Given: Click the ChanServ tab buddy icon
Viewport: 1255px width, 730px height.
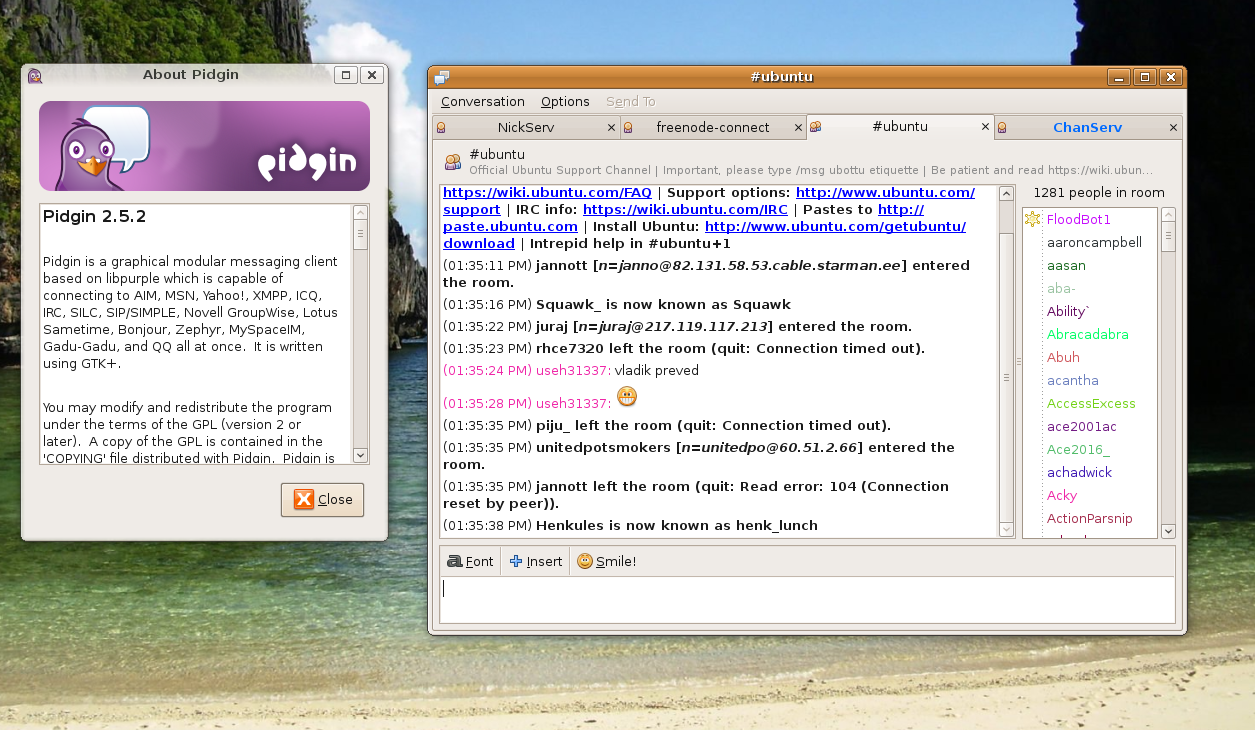Looking at the screenshot, I should point(1001,128).
